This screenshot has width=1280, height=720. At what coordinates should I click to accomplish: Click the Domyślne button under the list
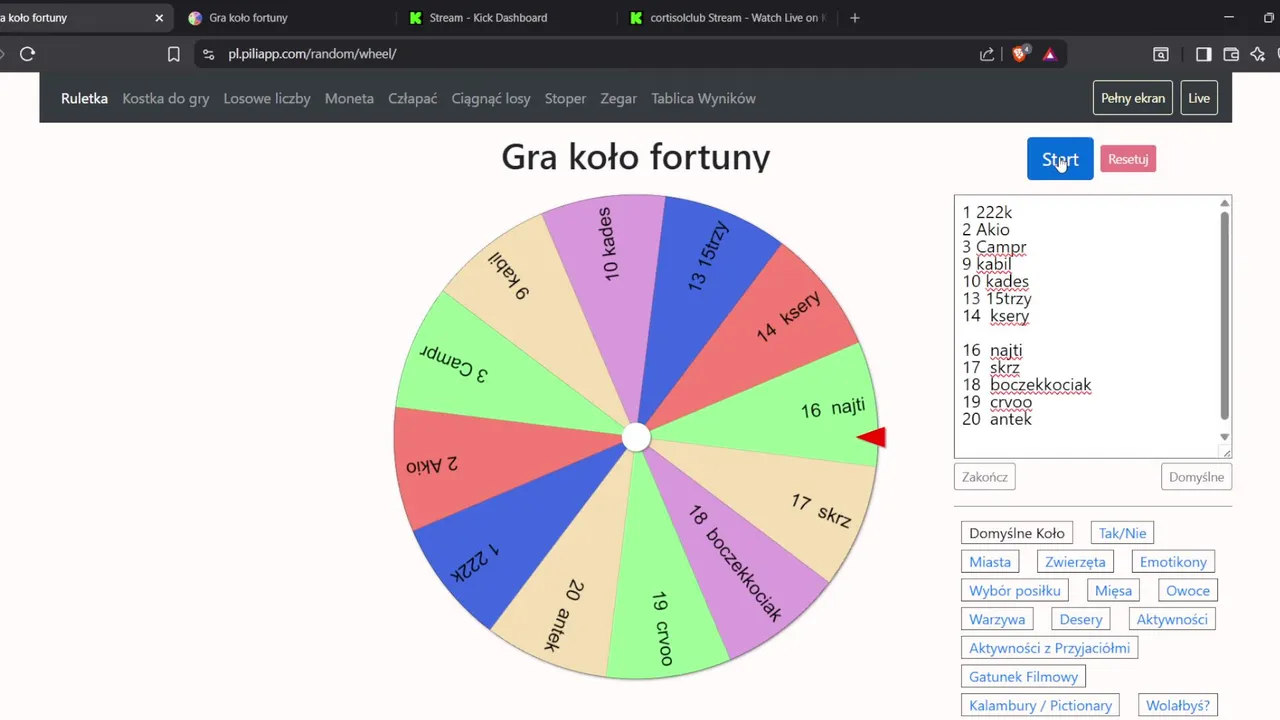tap(1196, 477)
